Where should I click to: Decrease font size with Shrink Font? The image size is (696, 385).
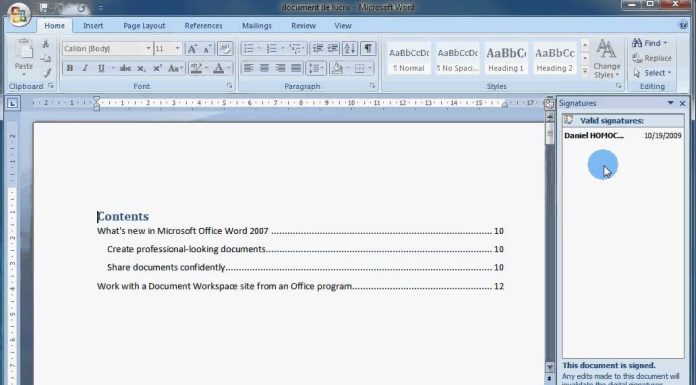pos(207,48)
